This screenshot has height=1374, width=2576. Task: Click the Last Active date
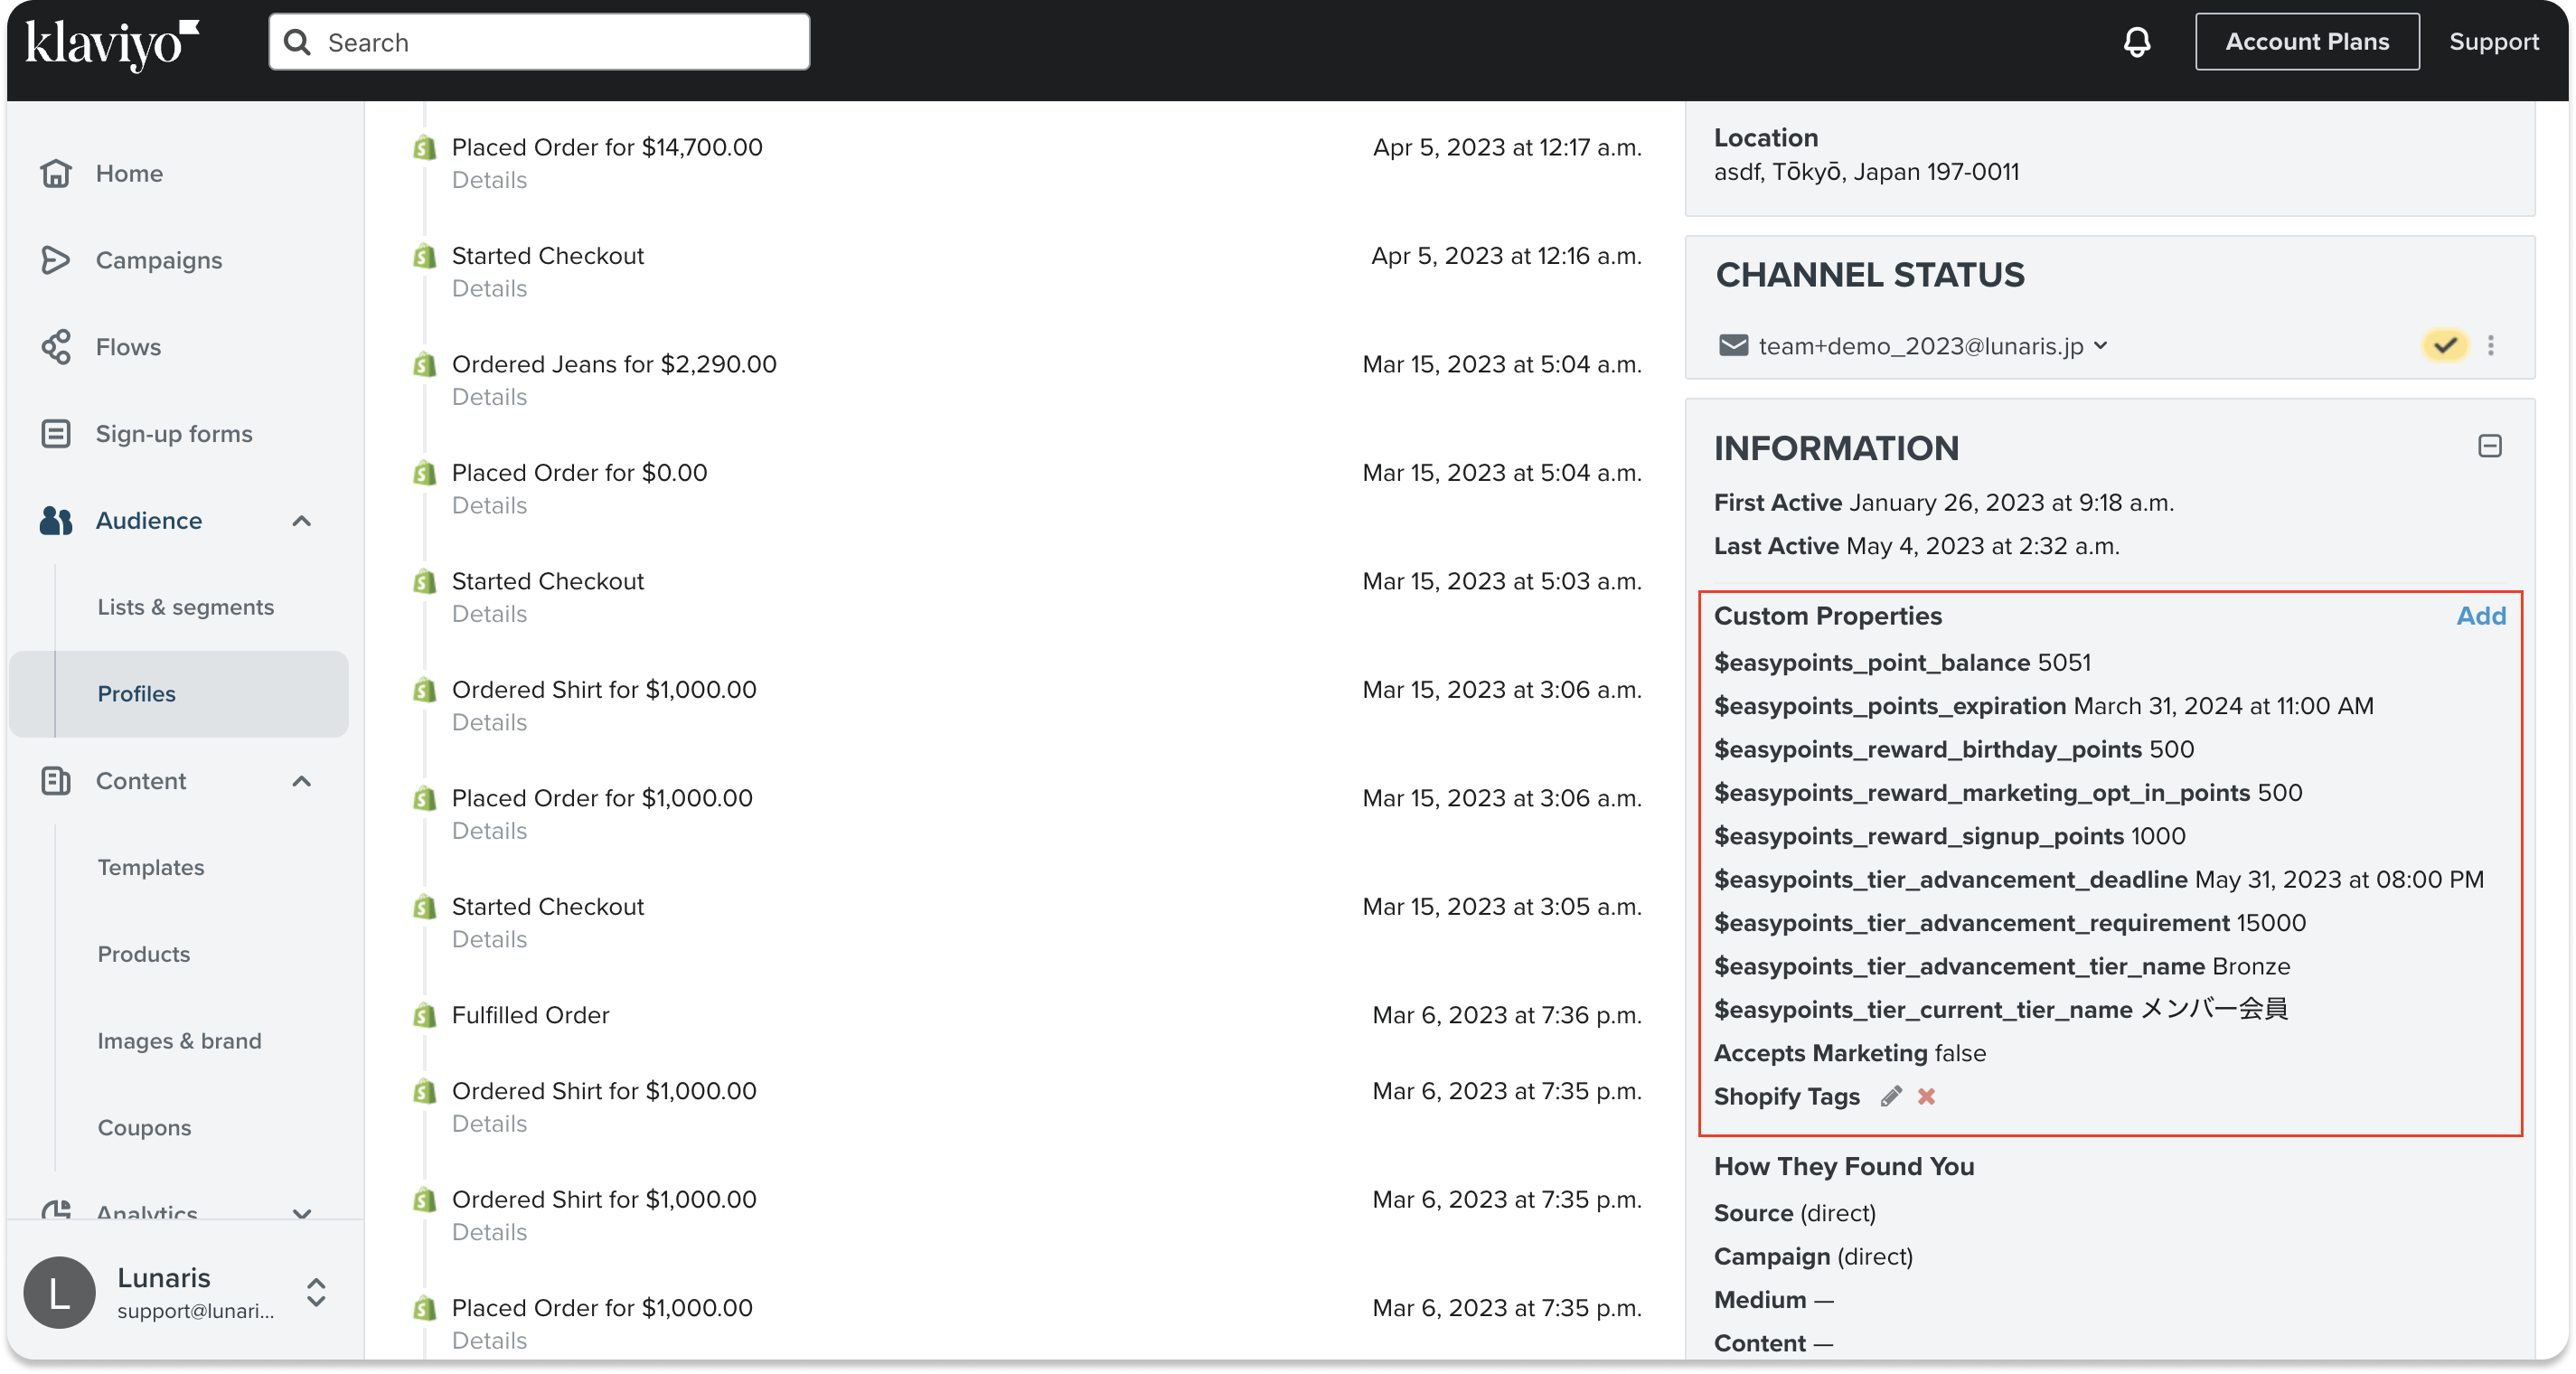pyautogui.click(x=1983, y=547)
